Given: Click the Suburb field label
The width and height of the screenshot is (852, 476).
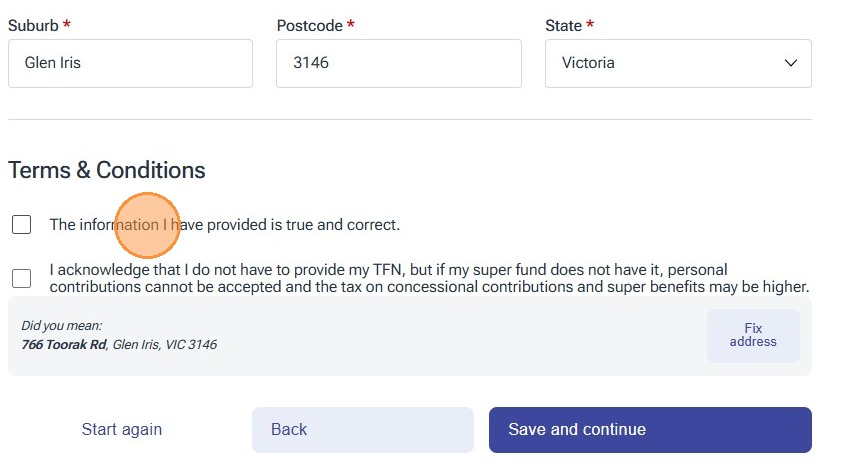Looking at the screenshot, I should (x=32, y=24).
